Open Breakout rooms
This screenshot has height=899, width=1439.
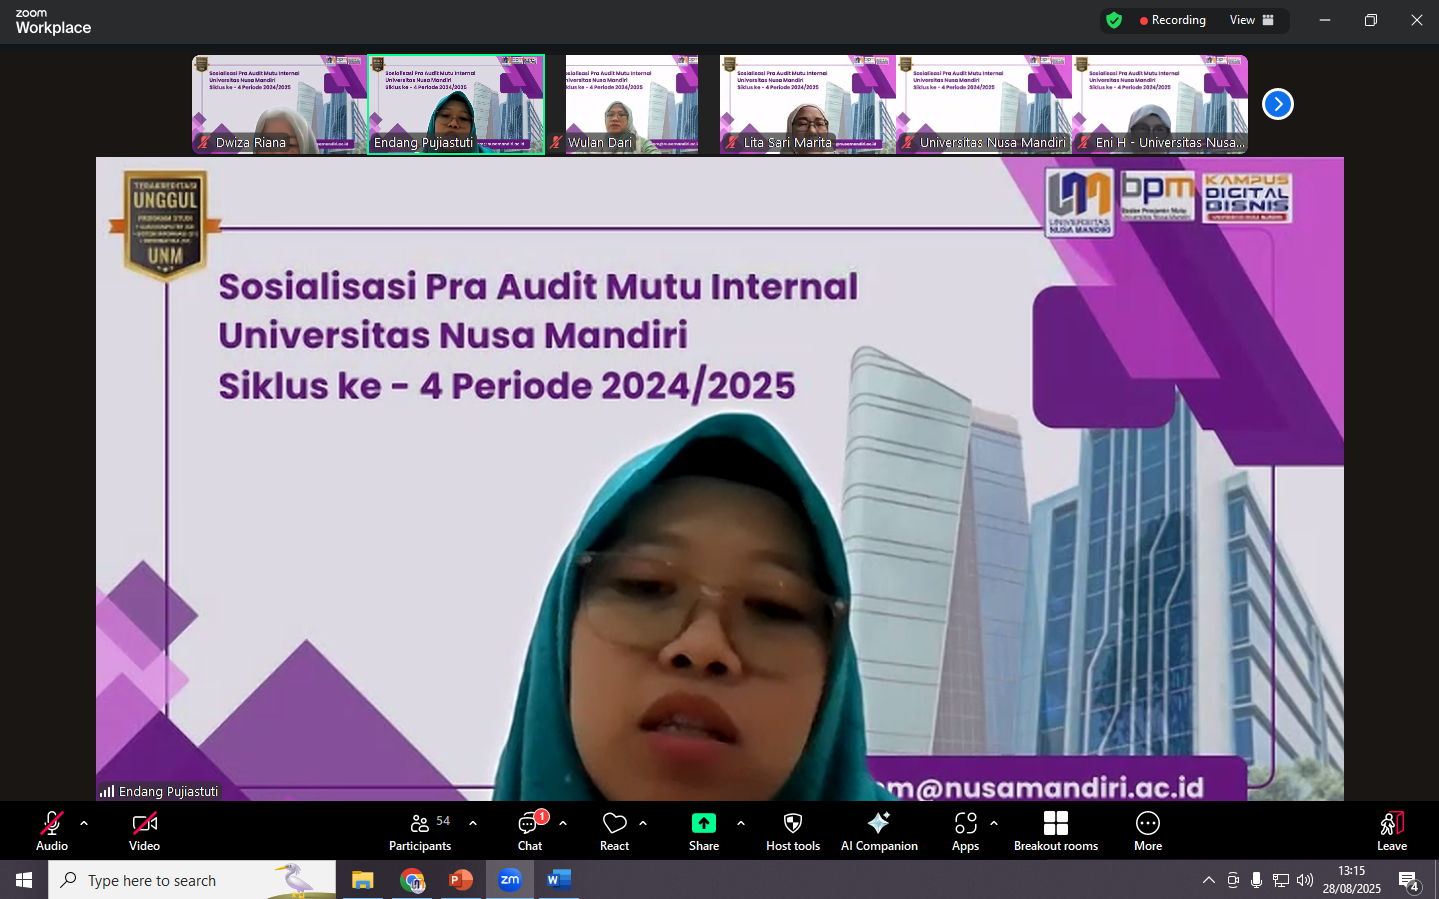(1056, 831)
